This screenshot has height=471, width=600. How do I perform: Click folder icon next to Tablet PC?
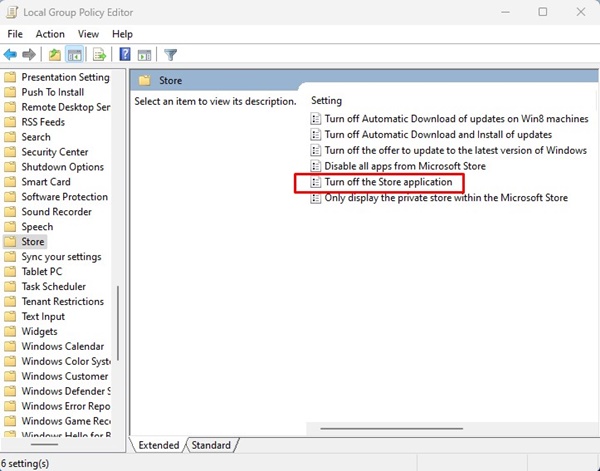pos(10,272)
